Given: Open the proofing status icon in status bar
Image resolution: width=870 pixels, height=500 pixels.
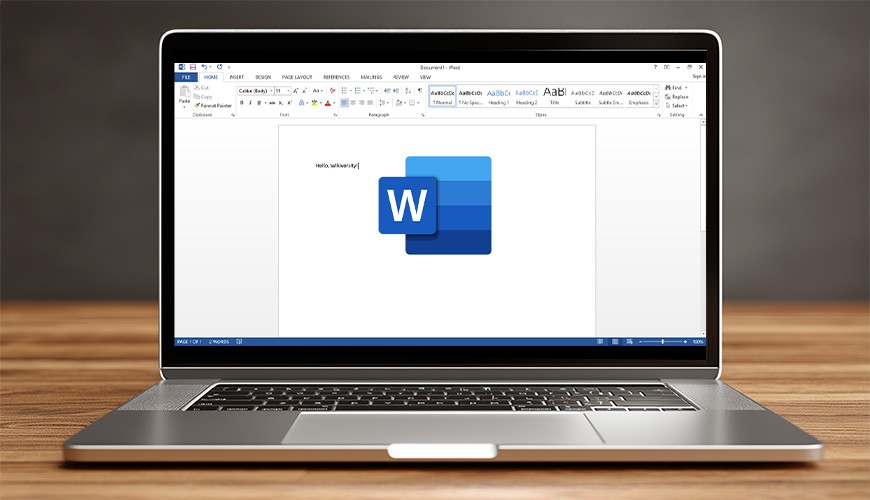Looking at the screenshot, I should click(239, 342).
